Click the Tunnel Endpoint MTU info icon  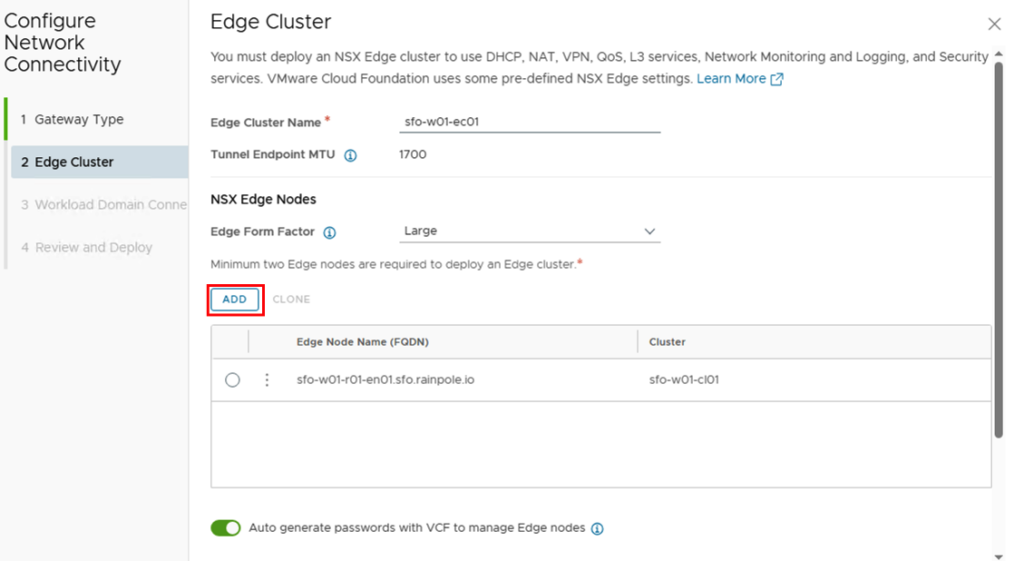(x=350, y=156)
